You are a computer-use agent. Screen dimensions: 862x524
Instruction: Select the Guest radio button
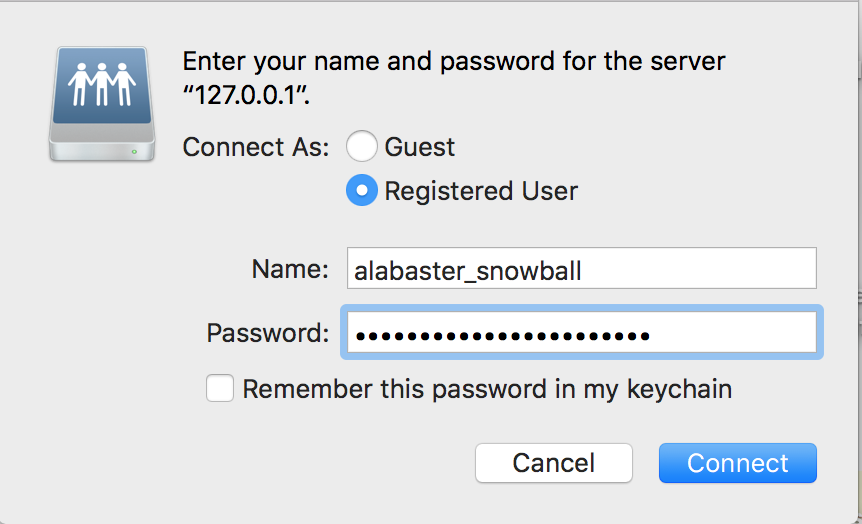pos(361,147)
